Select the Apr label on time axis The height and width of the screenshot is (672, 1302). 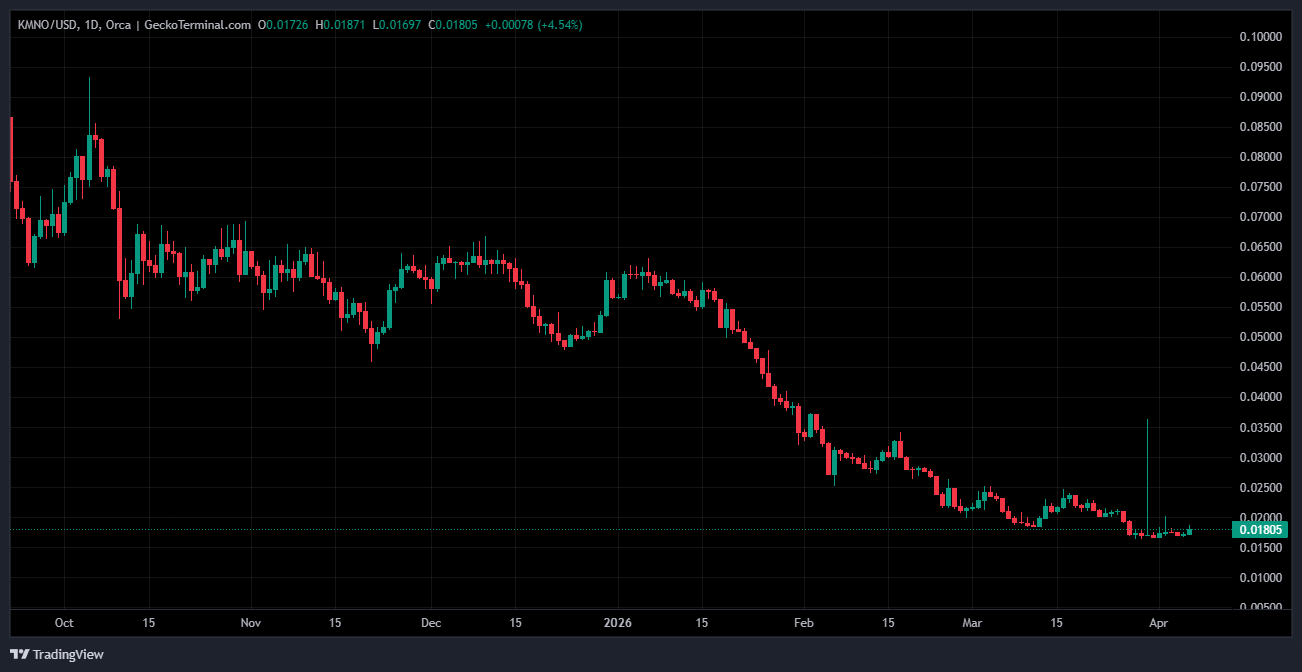pyautogui.click(x=1158, y=623)
